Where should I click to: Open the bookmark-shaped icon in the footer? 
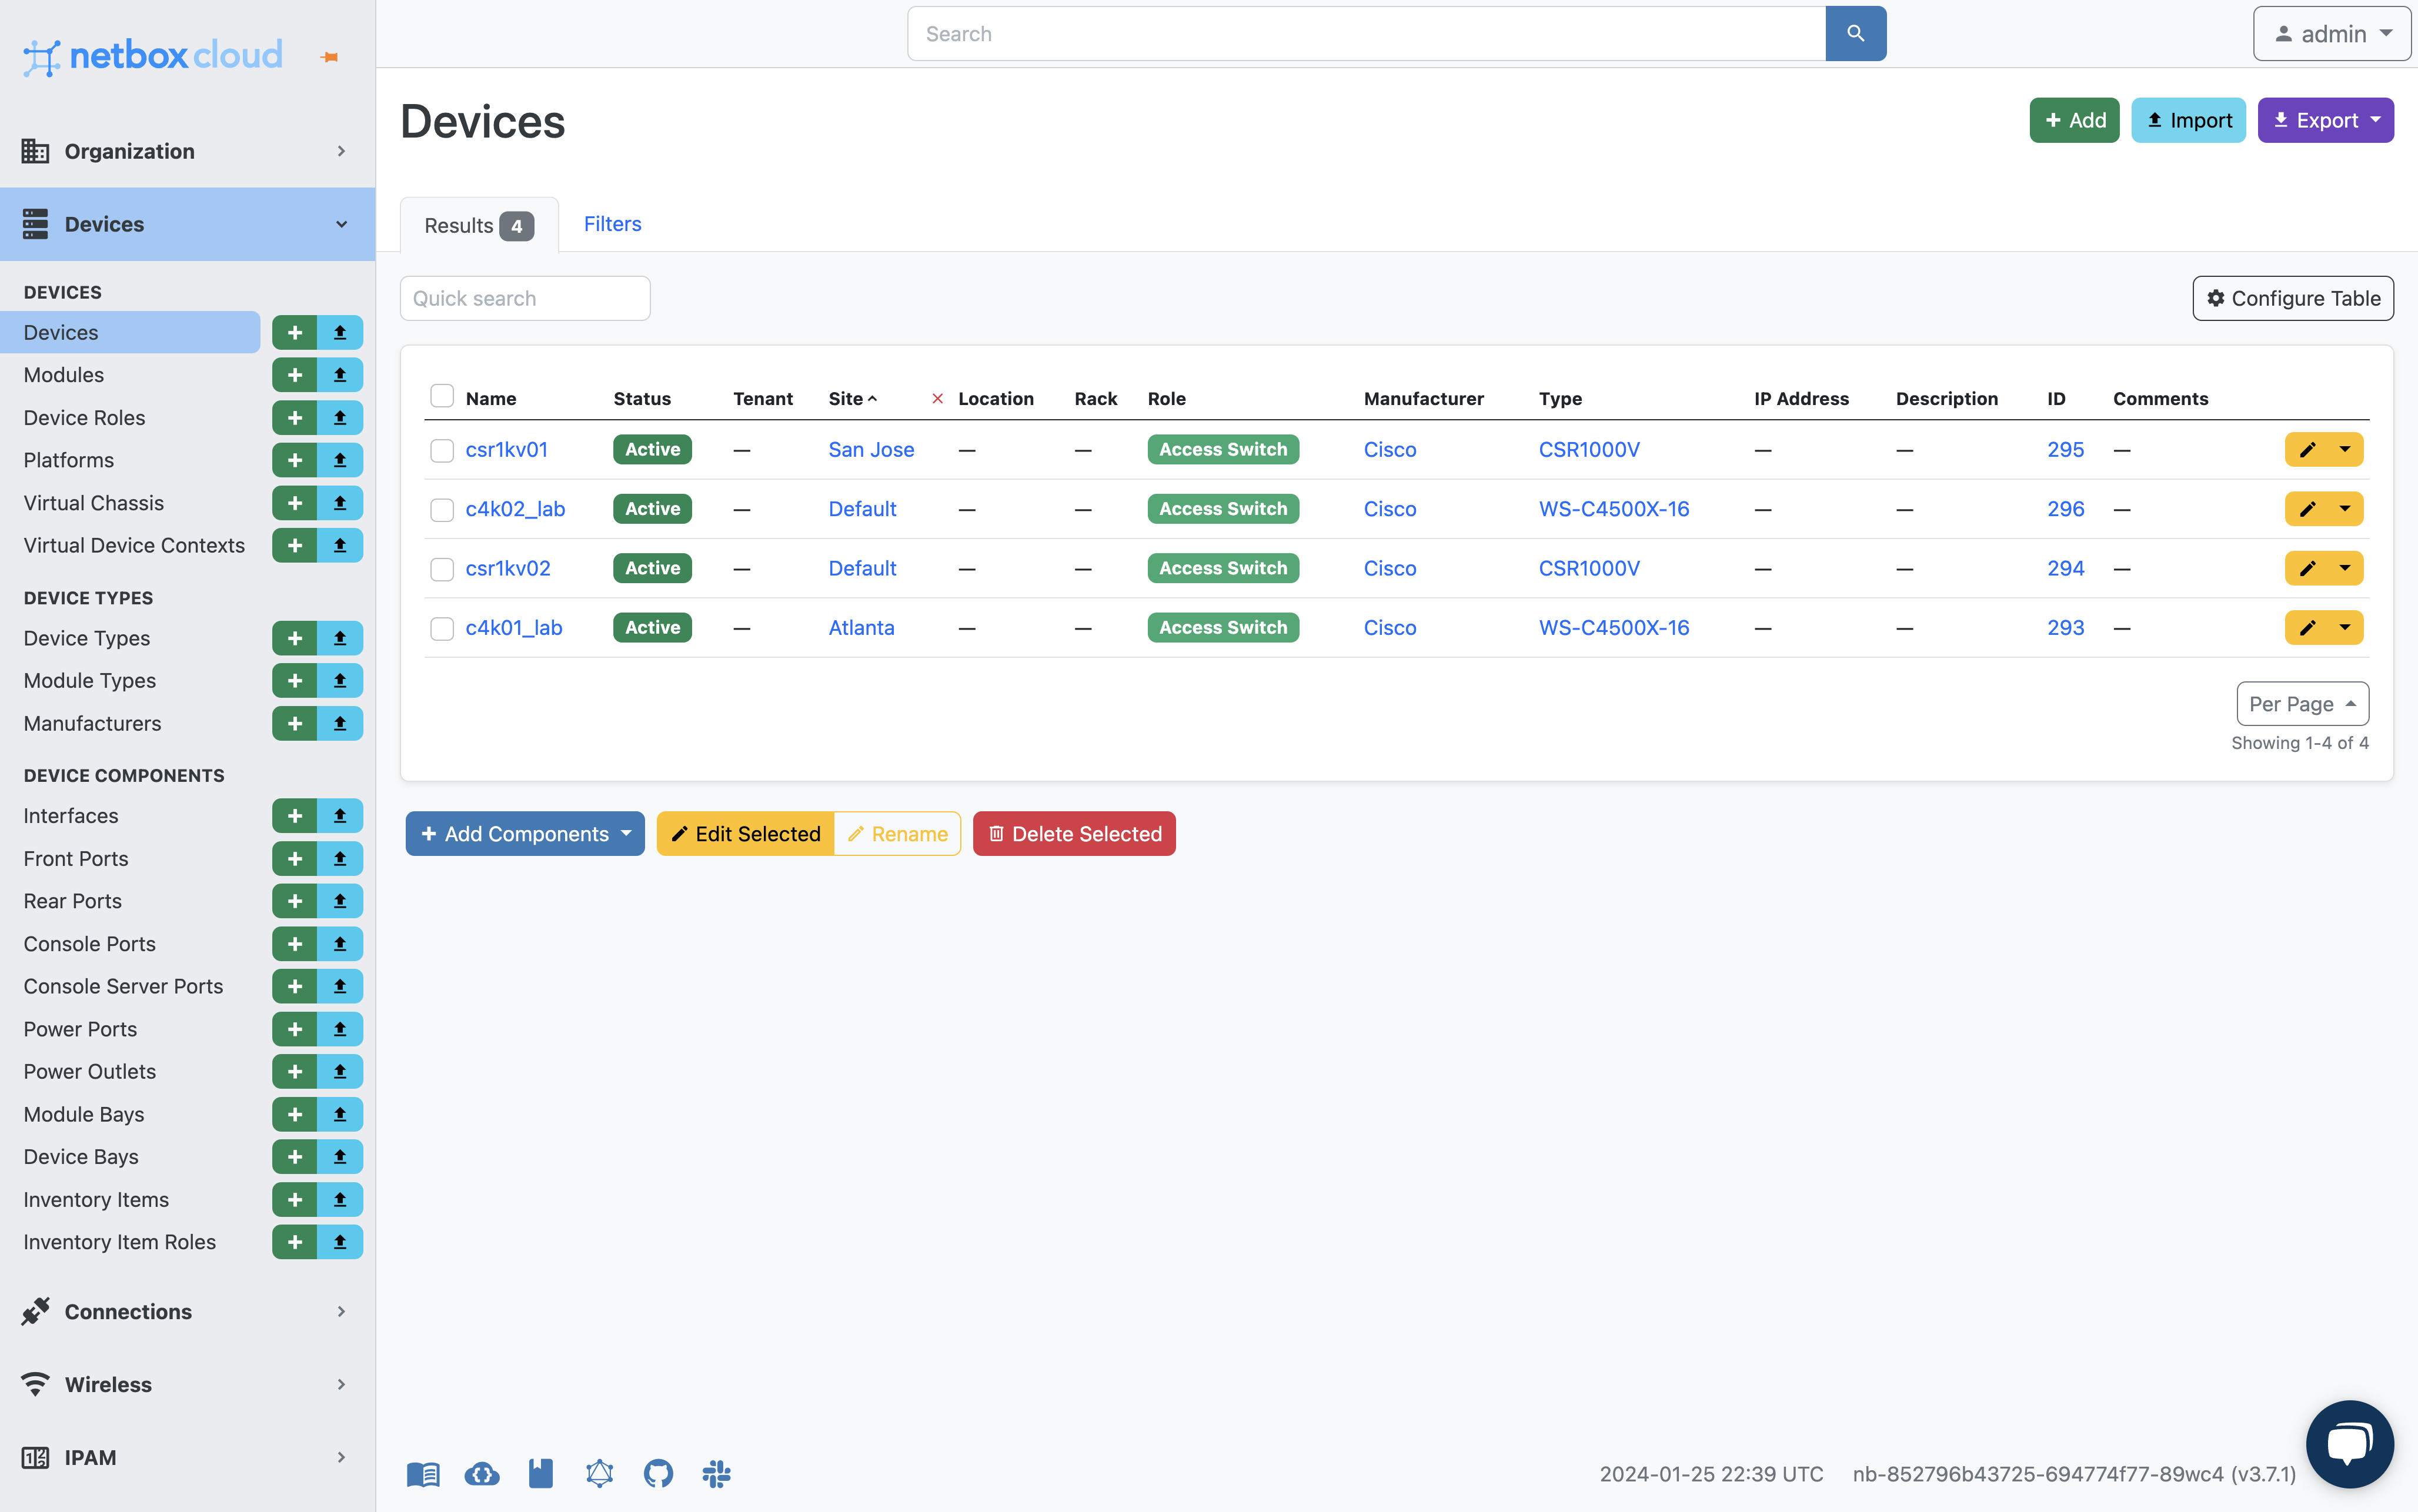pos(541,1474)
